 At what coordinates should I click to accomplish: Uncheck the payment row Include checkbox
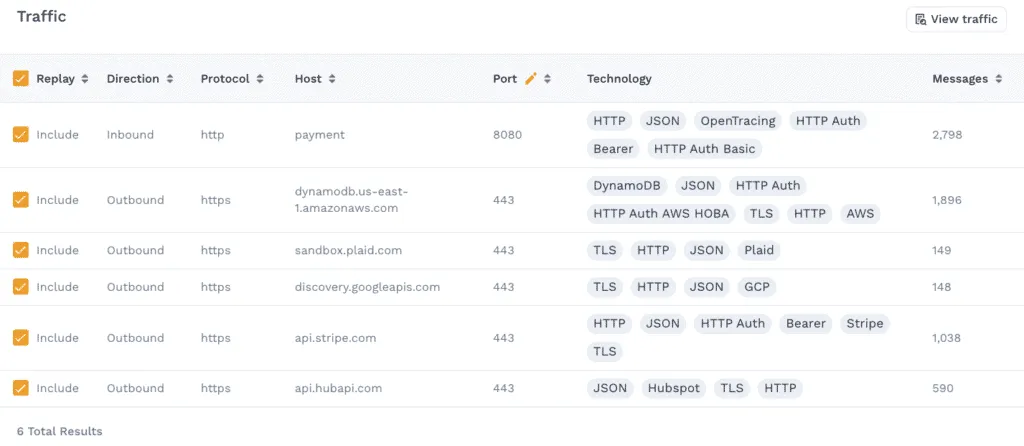[x=20, y=135]
